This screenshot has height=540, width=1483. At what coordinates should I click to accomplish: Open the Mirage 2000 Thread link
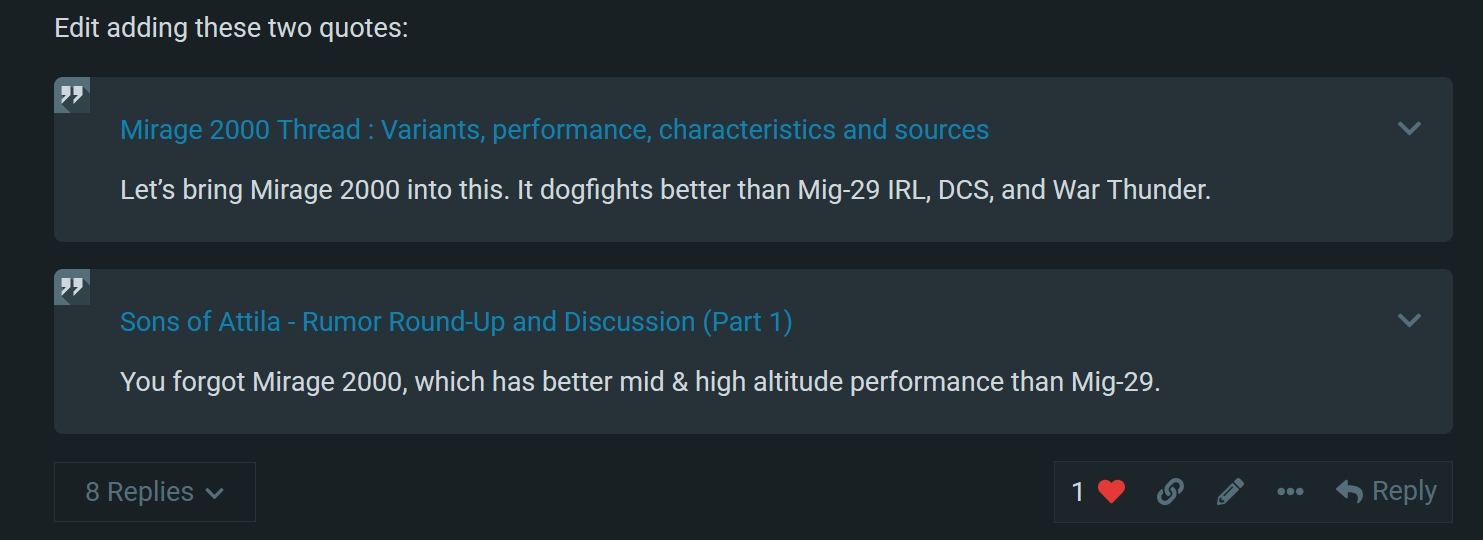tap(554, 130)
